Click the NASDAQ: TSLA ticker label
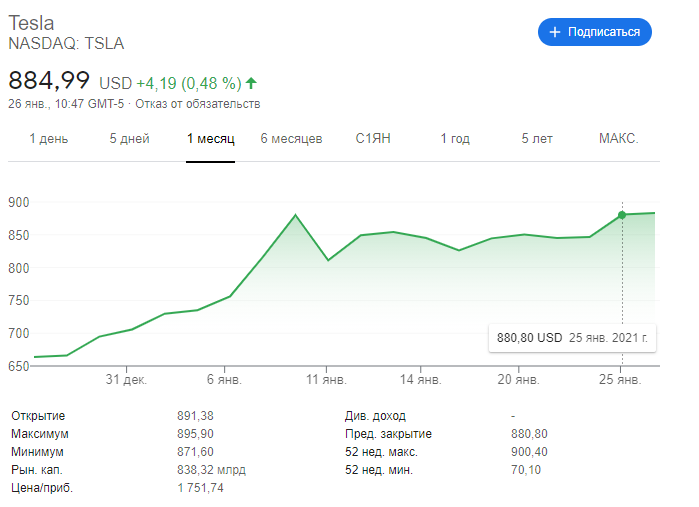699x507 pixels. [66, 43]
